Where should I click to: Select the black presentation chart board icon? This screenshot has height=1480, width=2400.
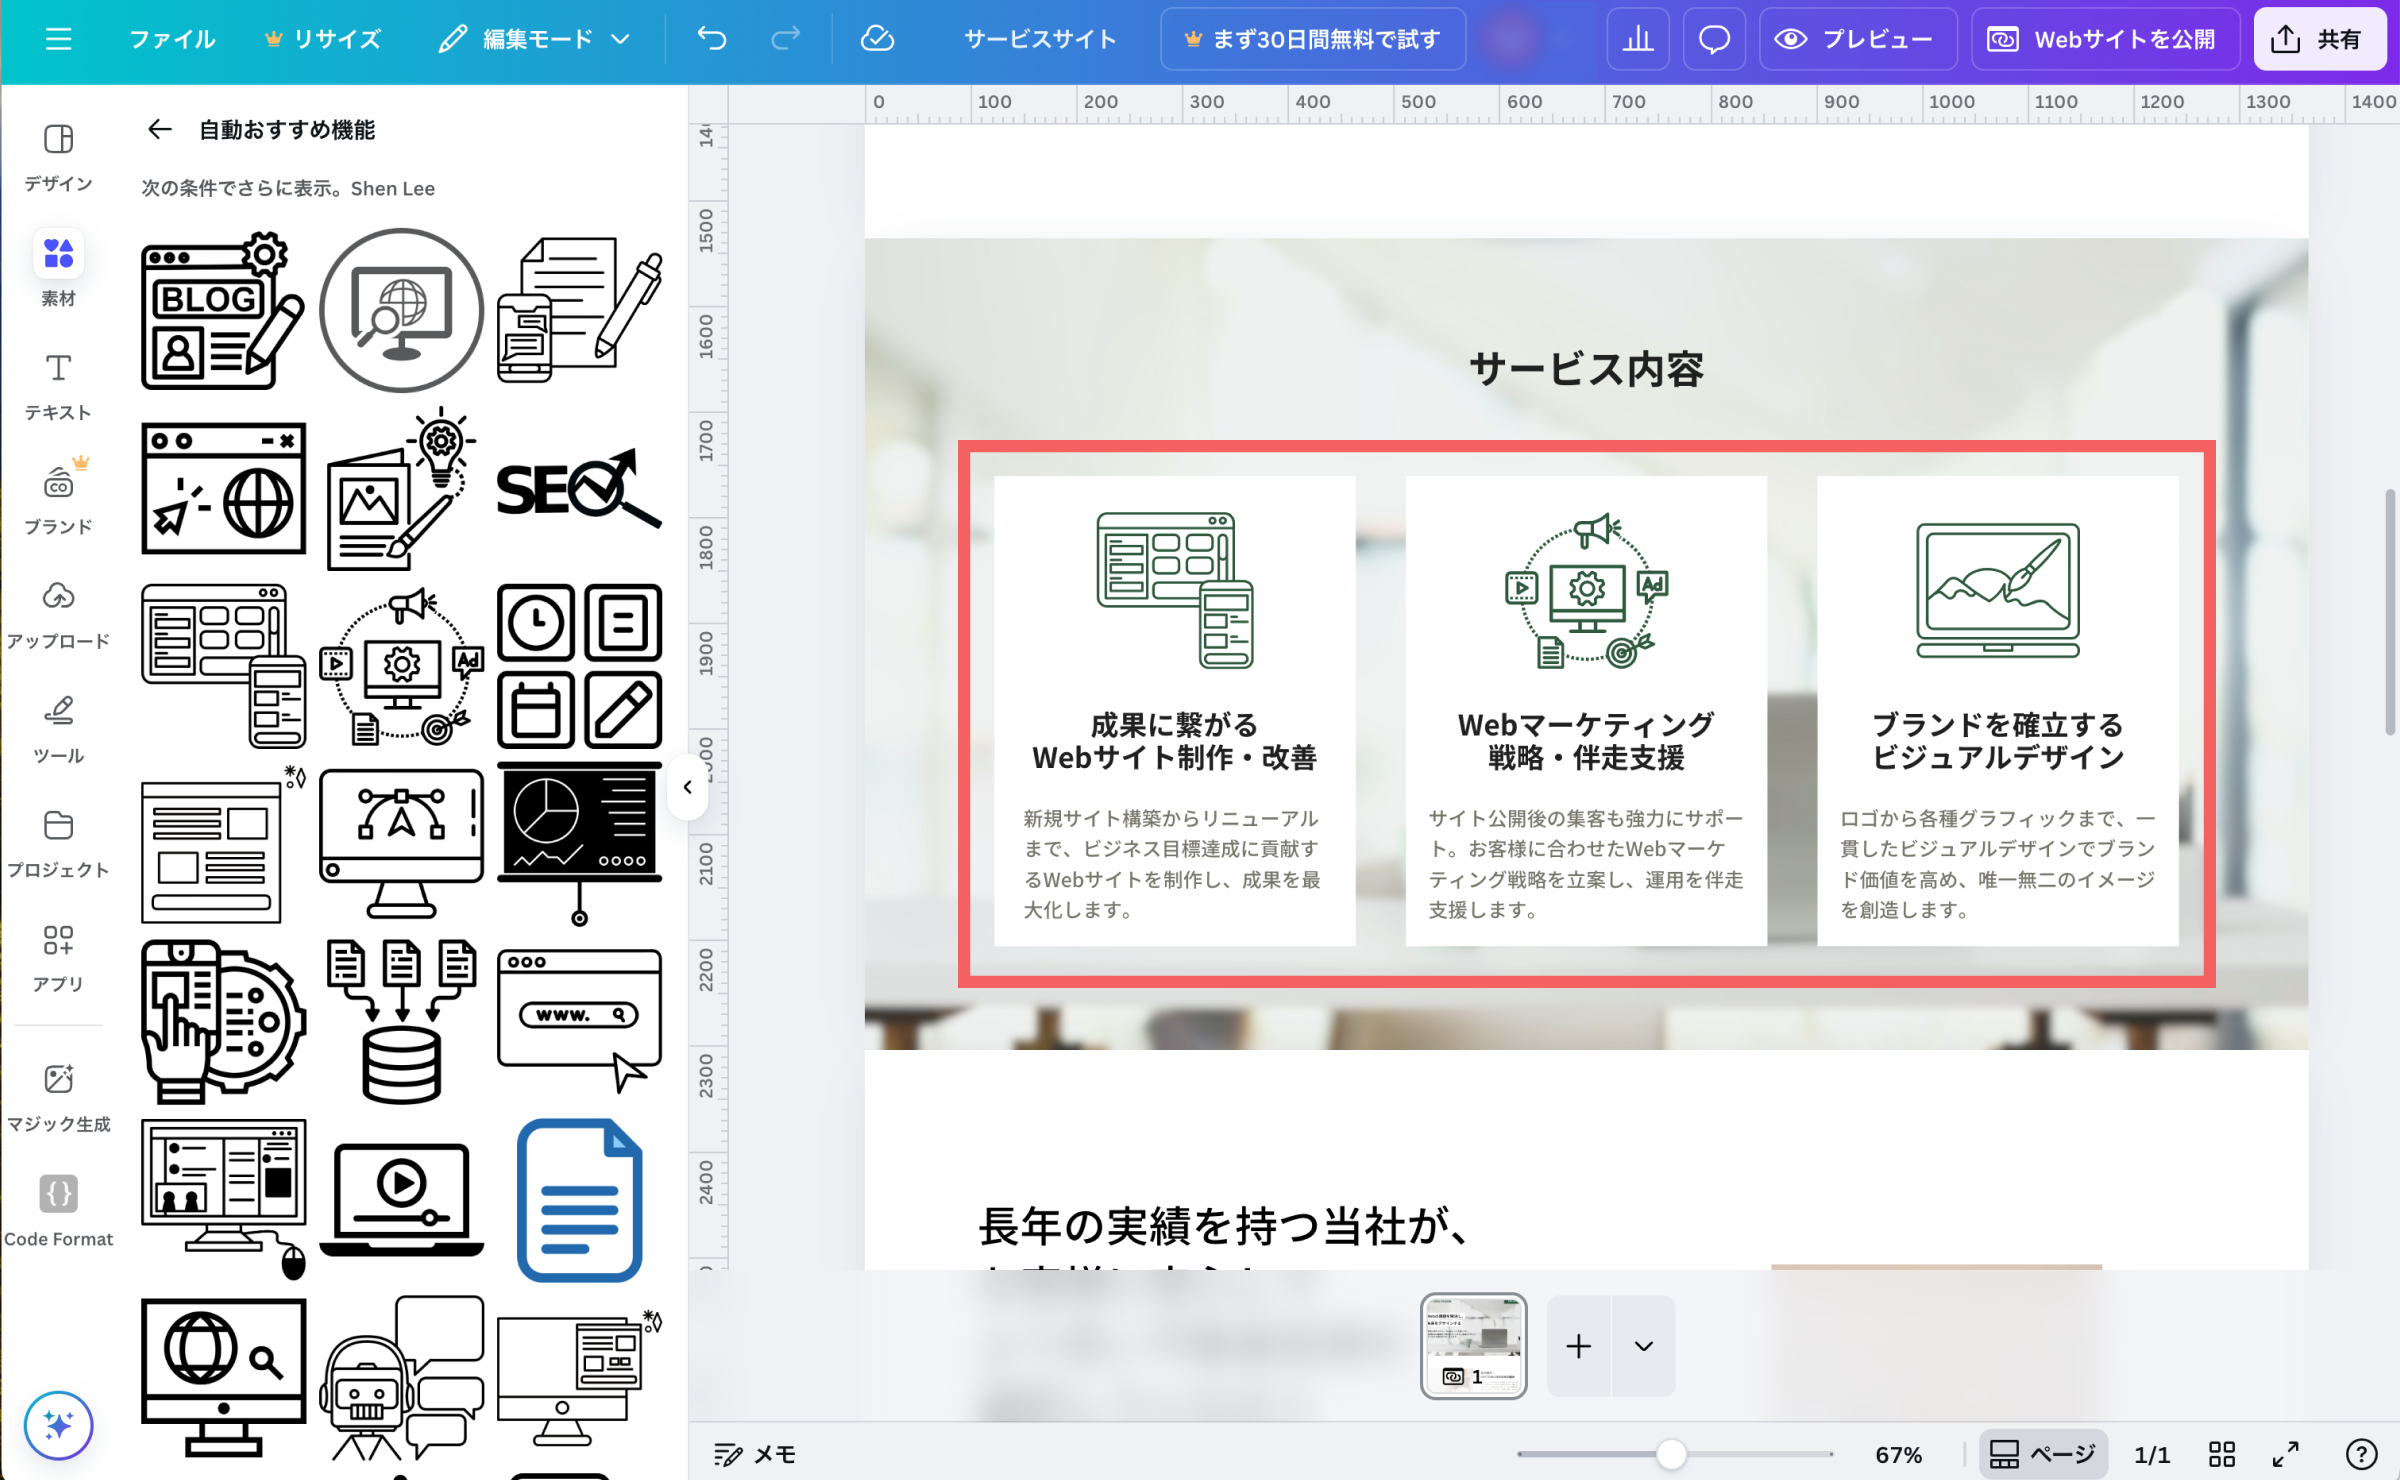pos(579,846)
